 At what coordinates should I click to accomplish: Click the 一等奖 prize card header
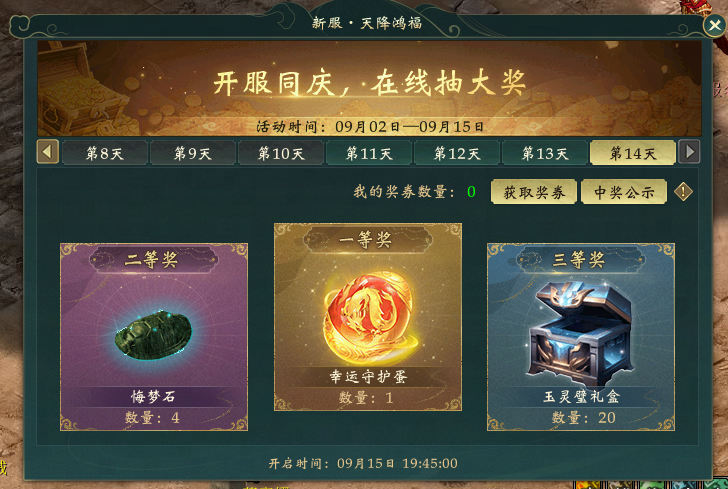(x=368, y=240)
